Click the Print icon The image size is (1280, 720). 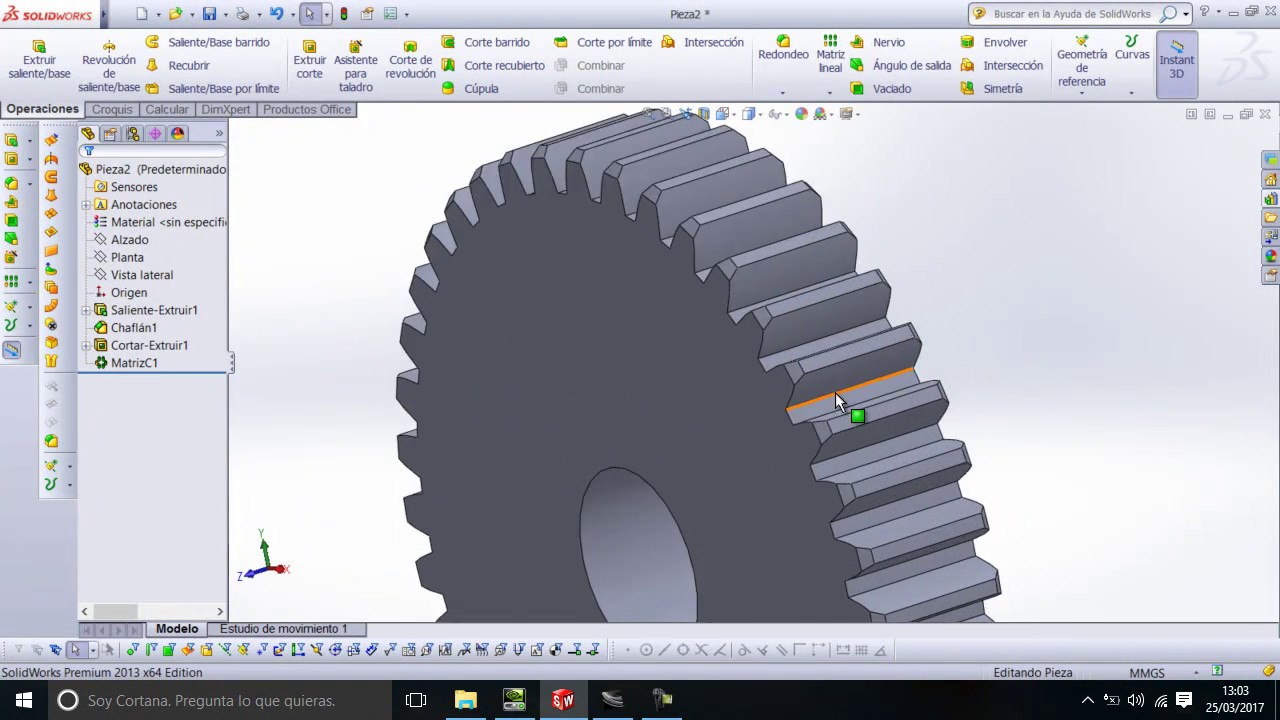coord(242,14)
